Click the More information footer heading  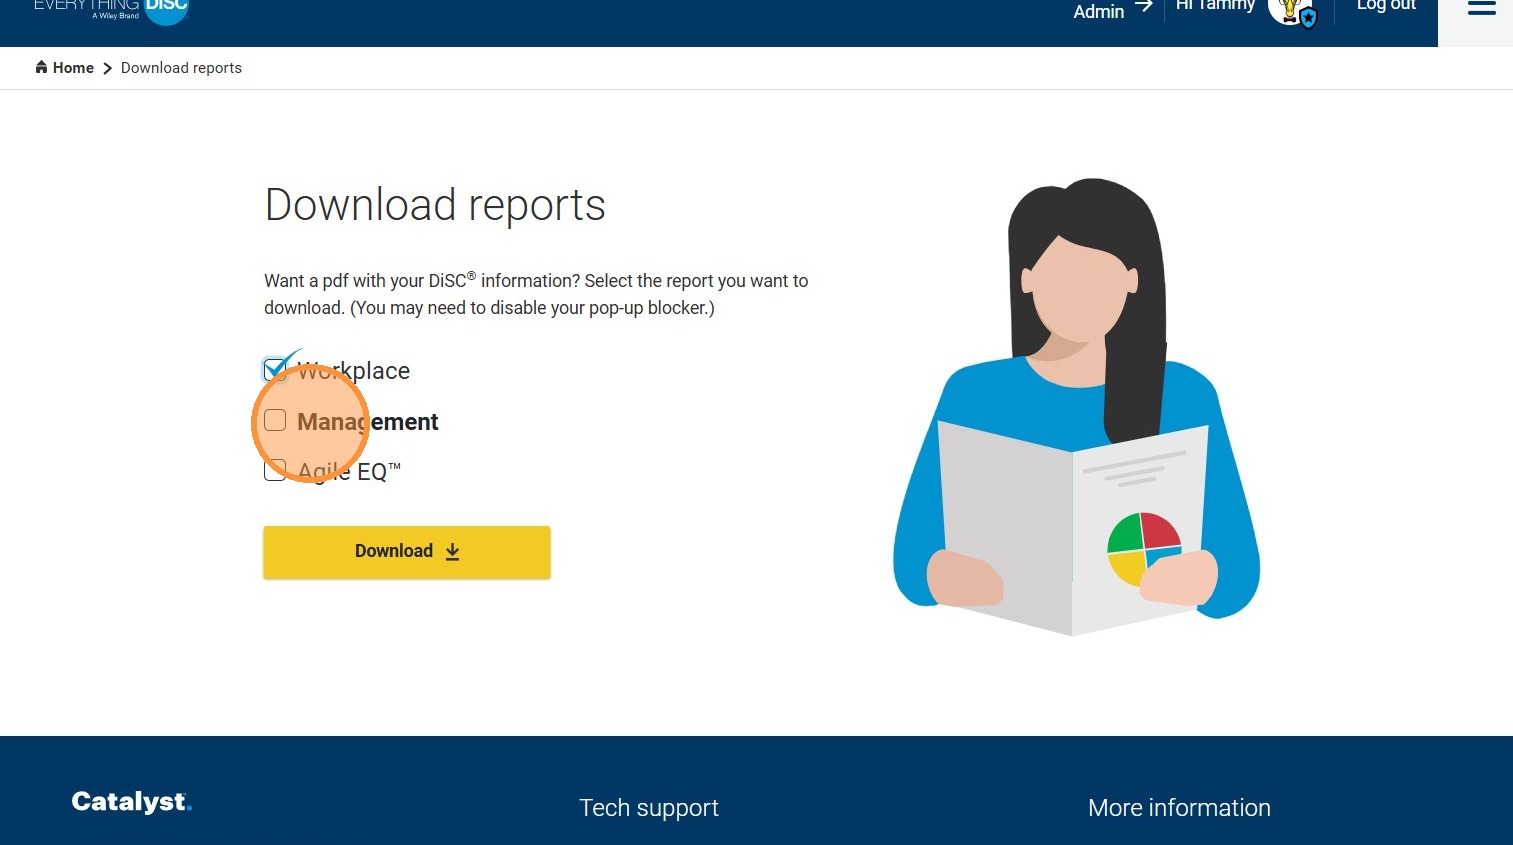(1179, 808)
